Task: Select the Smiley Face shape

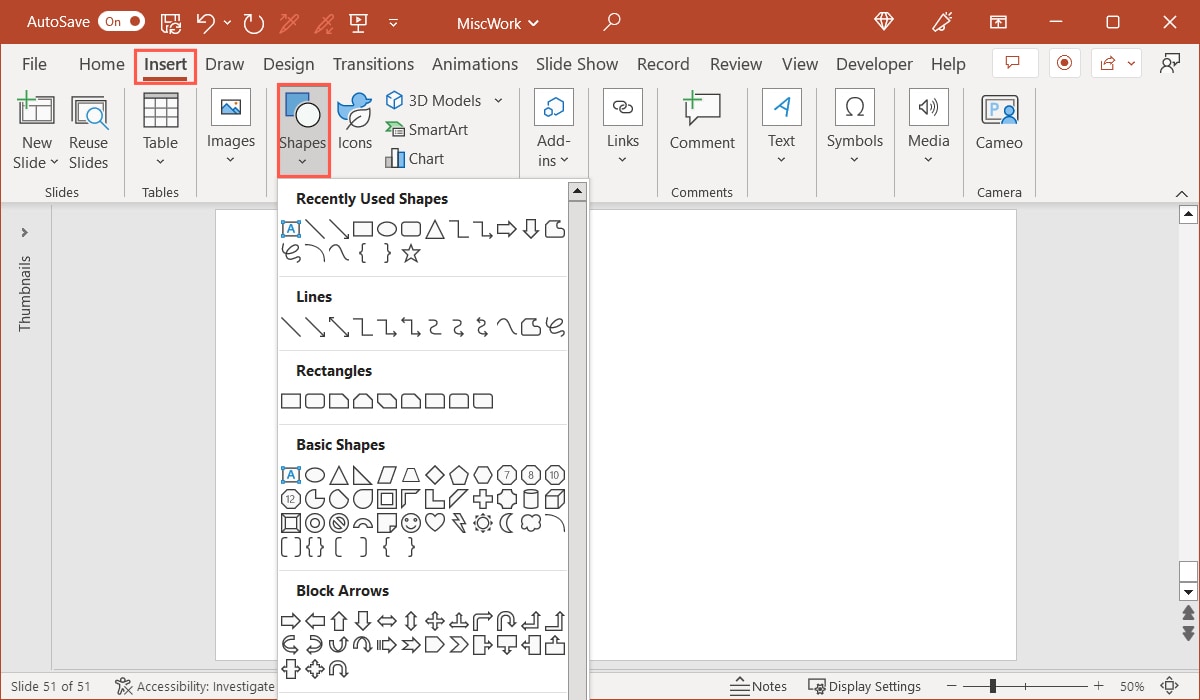Action: [x=412, y=522]
